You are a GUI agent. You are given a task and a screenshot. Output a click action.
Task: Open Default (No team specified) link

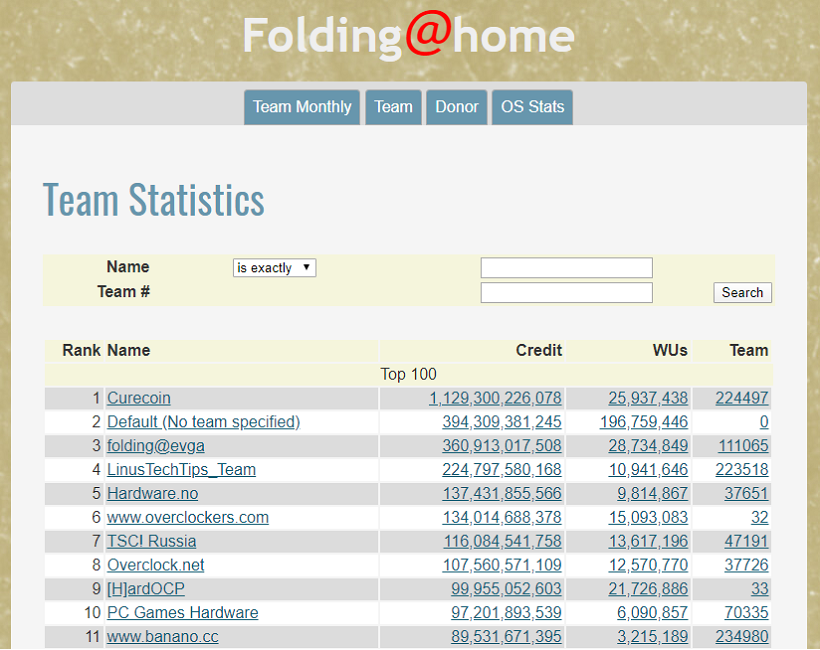(x=203, y=422)
